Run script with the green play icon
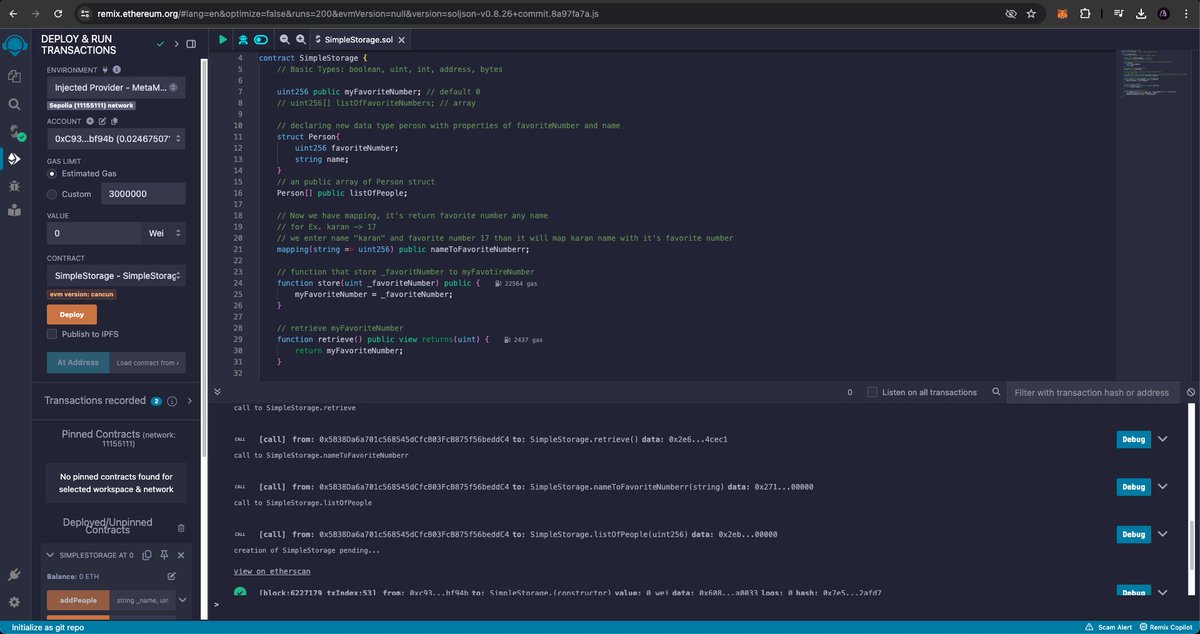Viewport: 1200px width, 634px height. pyautogui.click(x=223, y=39)
